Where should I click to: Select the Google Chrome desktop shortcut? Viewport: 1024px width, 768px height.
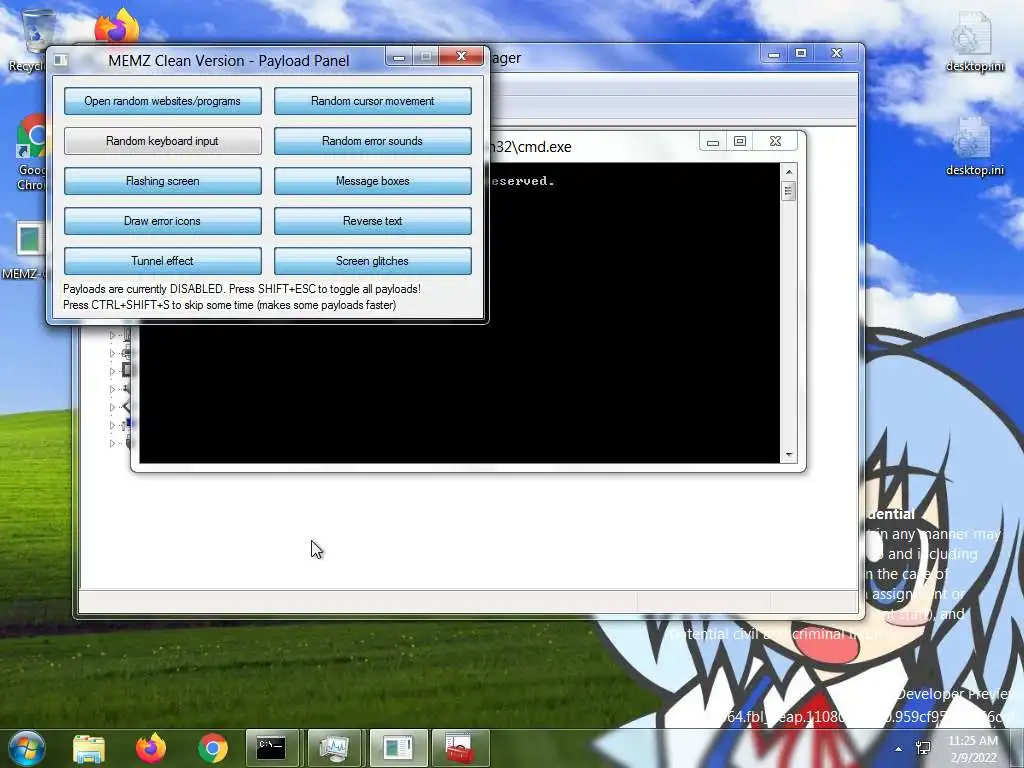point(30,152)
